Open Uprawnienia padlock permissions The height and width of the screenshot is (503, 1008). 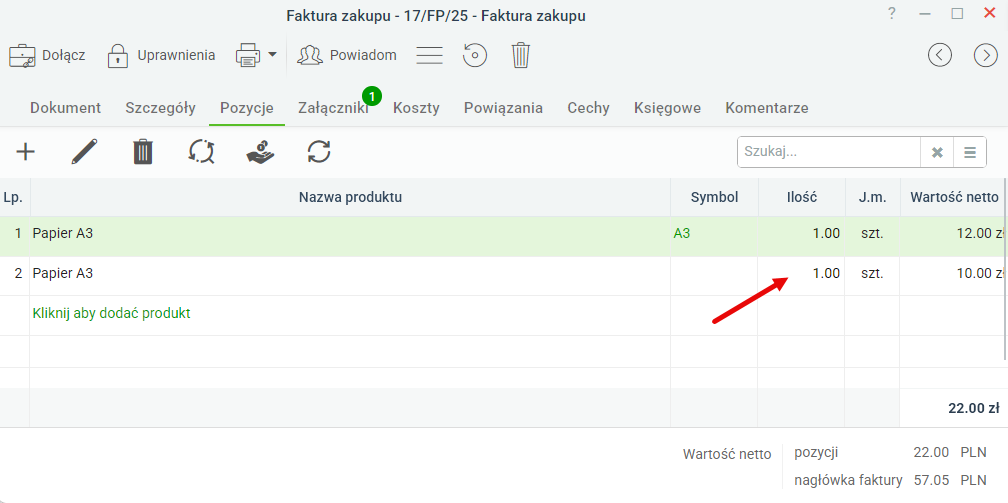point(118,56)
